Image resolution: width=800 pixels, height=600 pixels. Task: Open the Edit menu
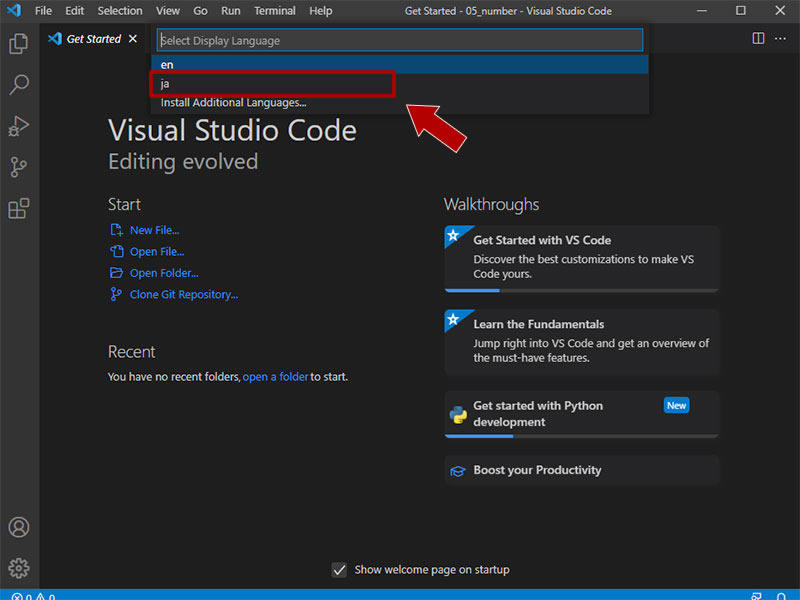[74, 11]
